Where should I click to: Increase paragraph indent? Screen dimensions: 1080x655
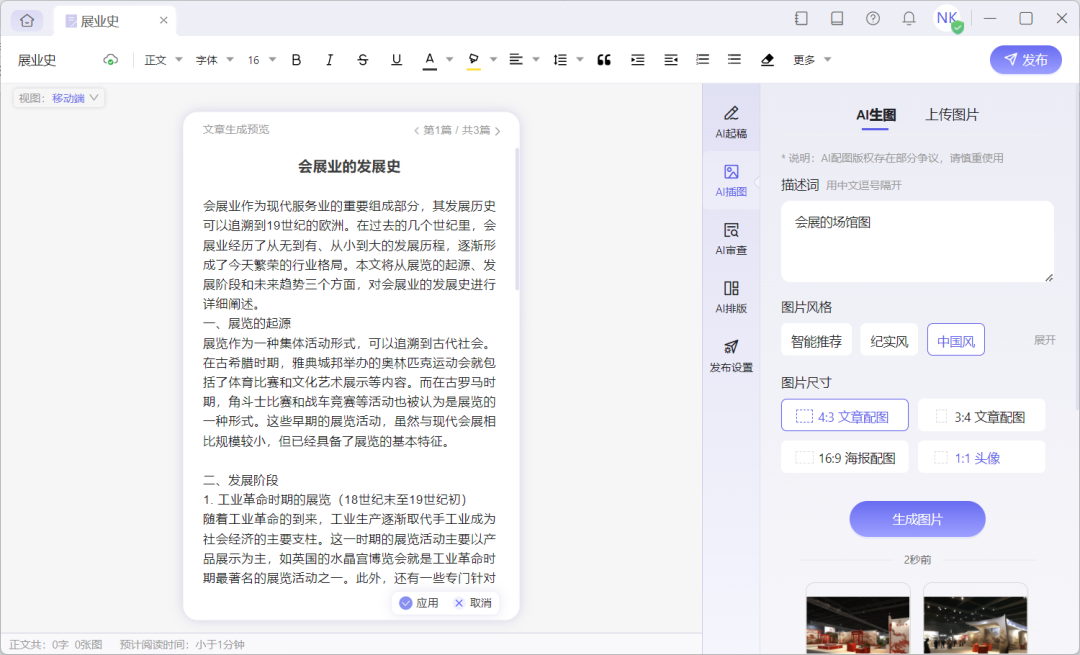click(x=637, y=60)
